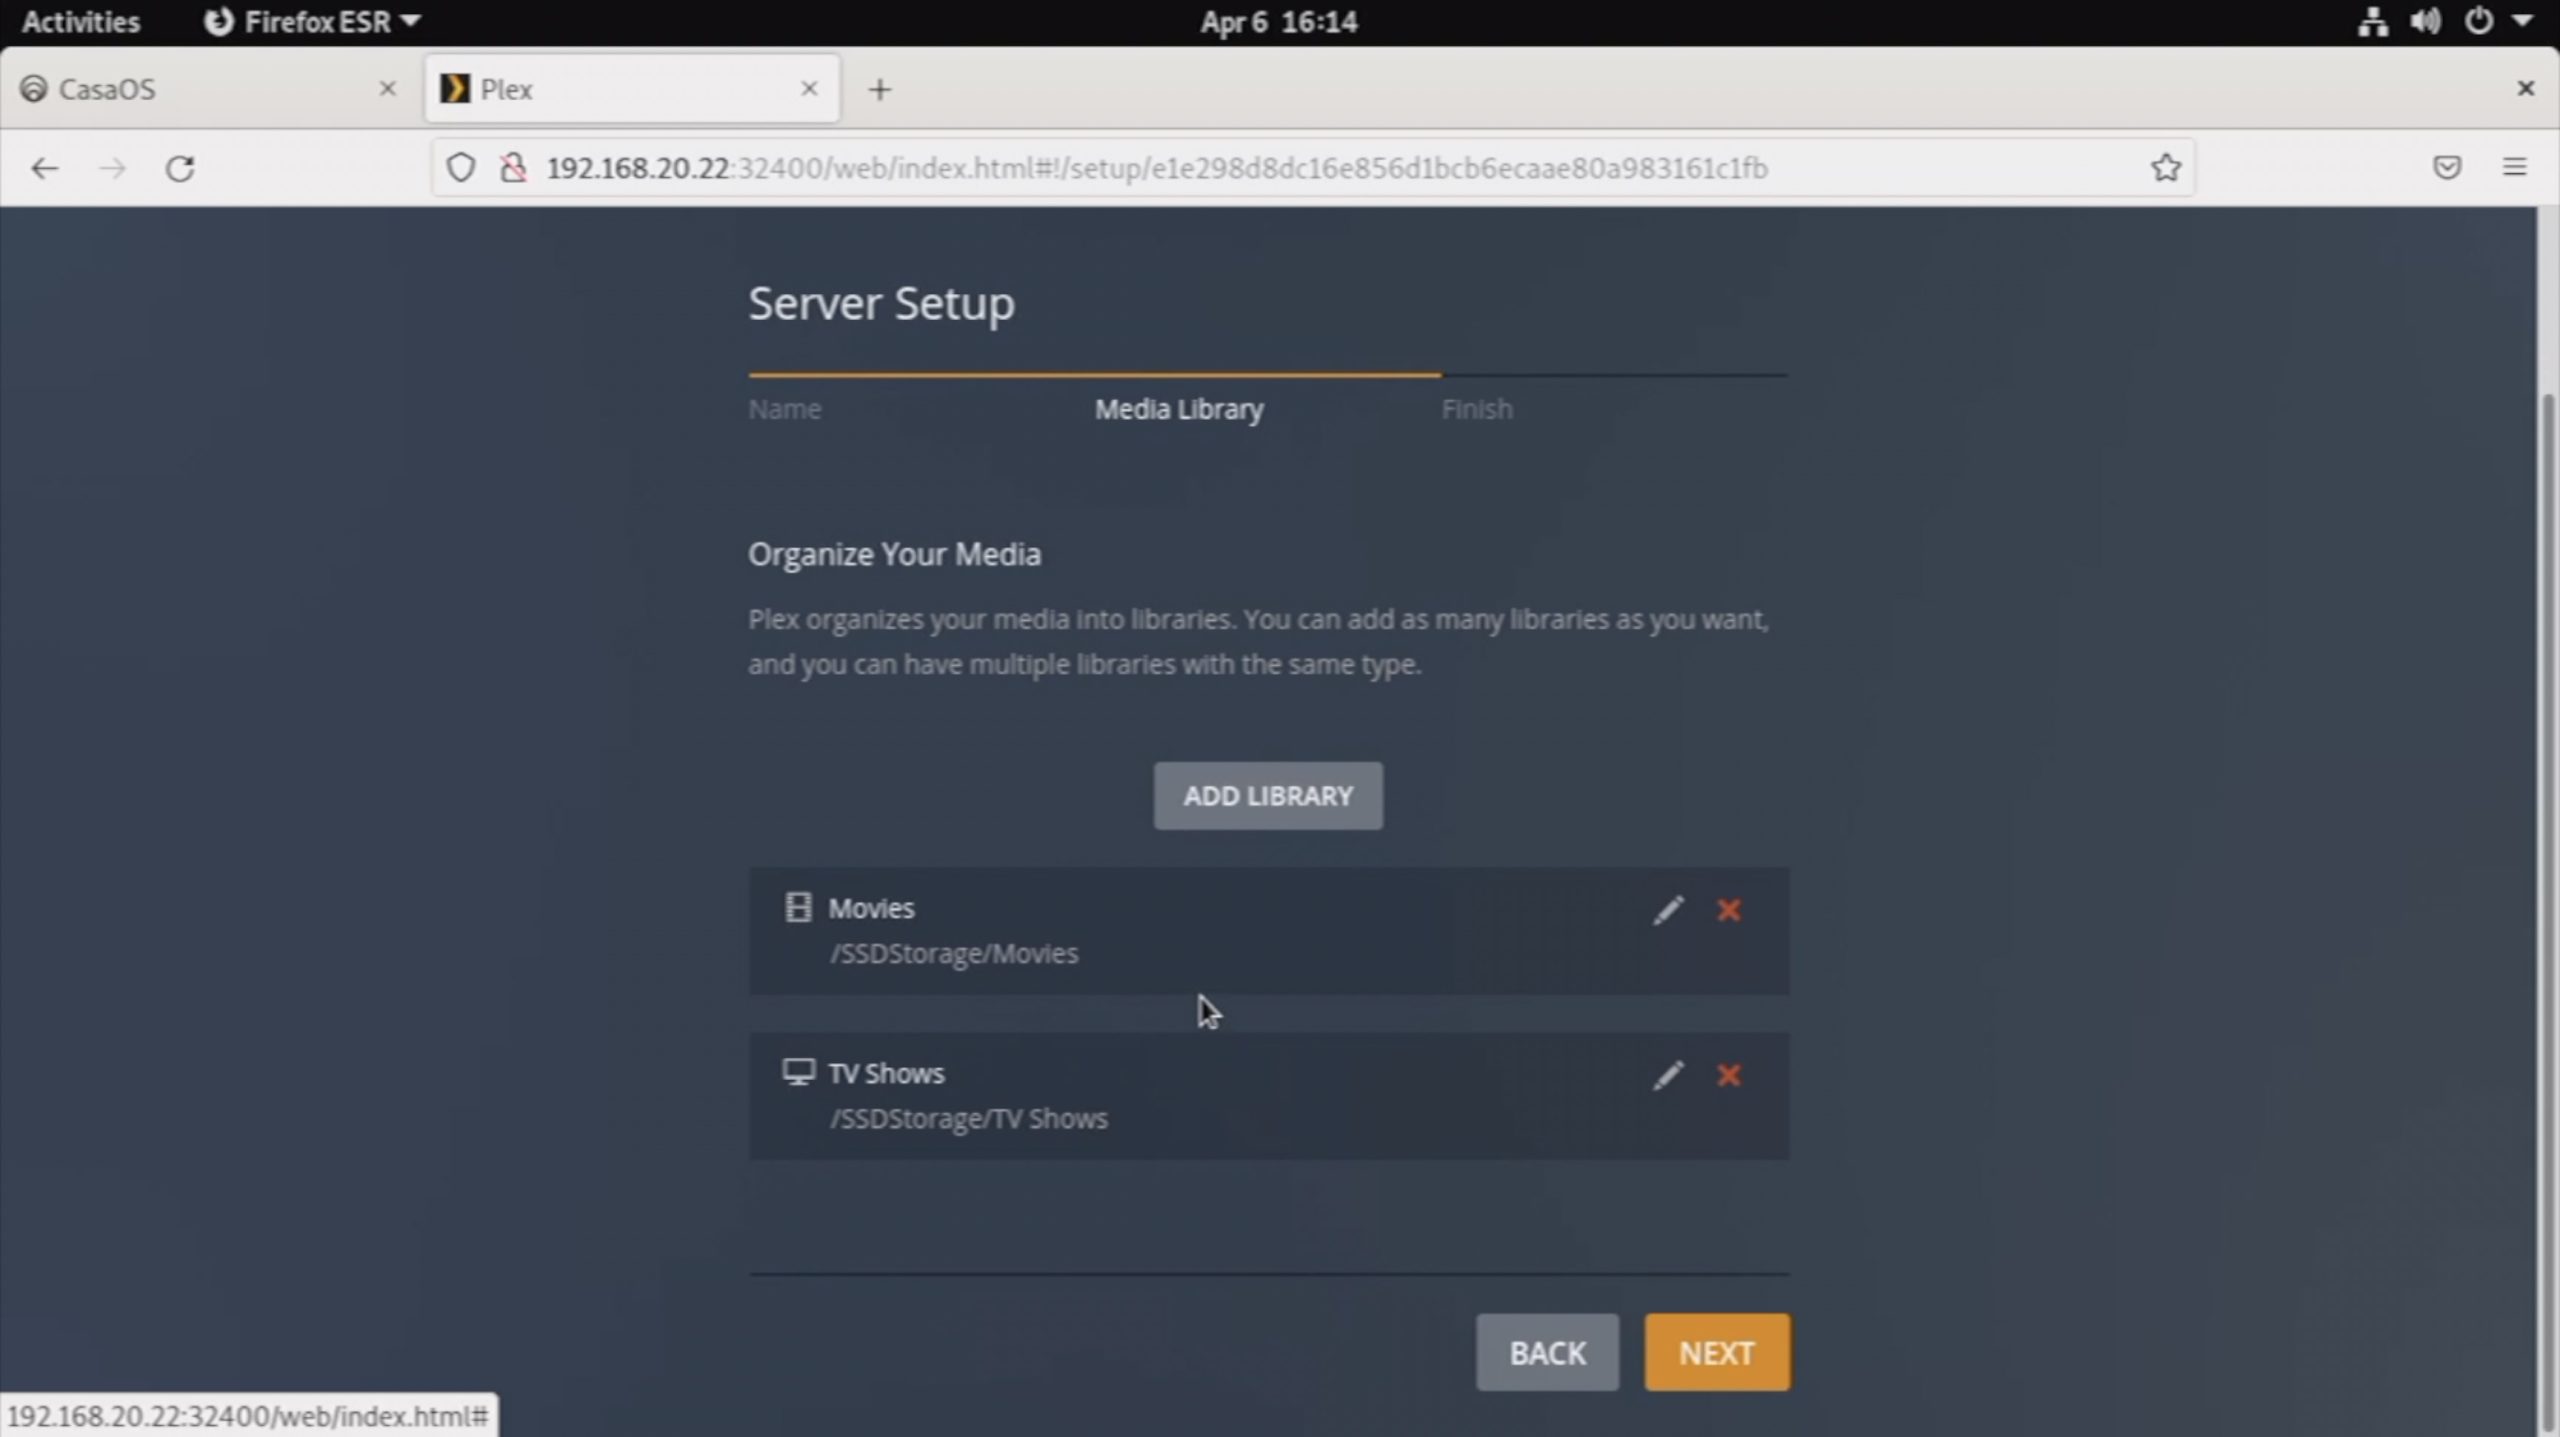Image resolution: width=2560 pixels, height=1437 pixels.
Task: Remove the TV Shows library red X
Action: [x=1729, y=1075]
